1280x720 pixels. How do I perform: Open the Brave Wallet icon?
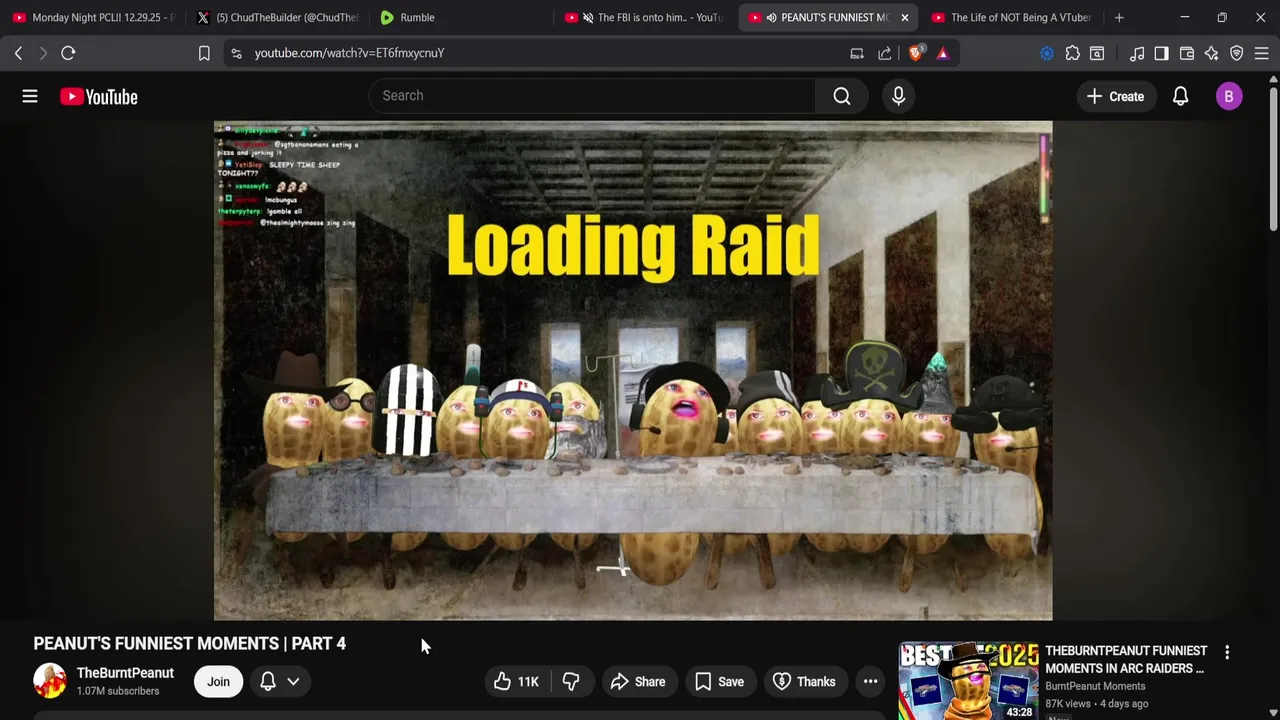pyautogui.click(x=1187, y=53)
